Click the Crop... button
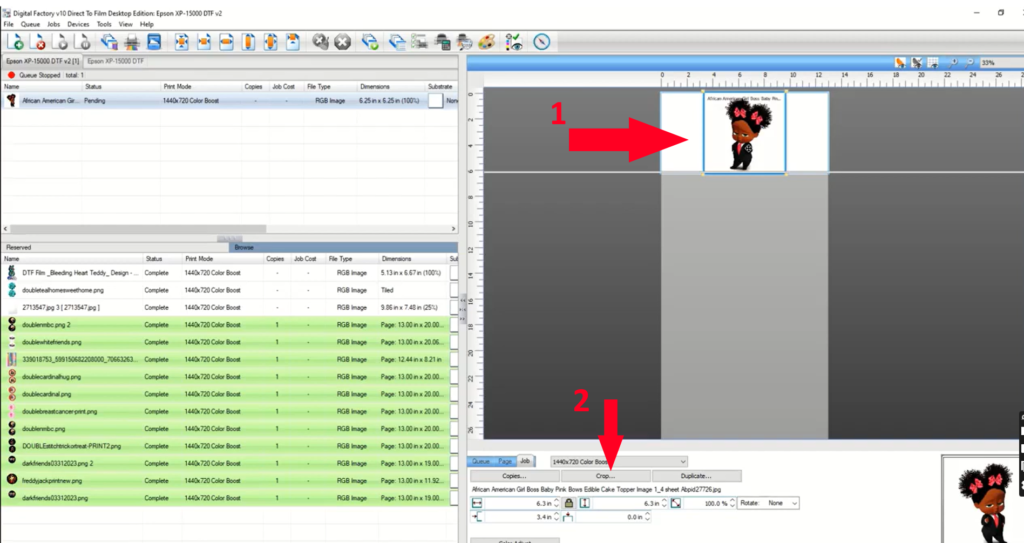 (605, 476)
